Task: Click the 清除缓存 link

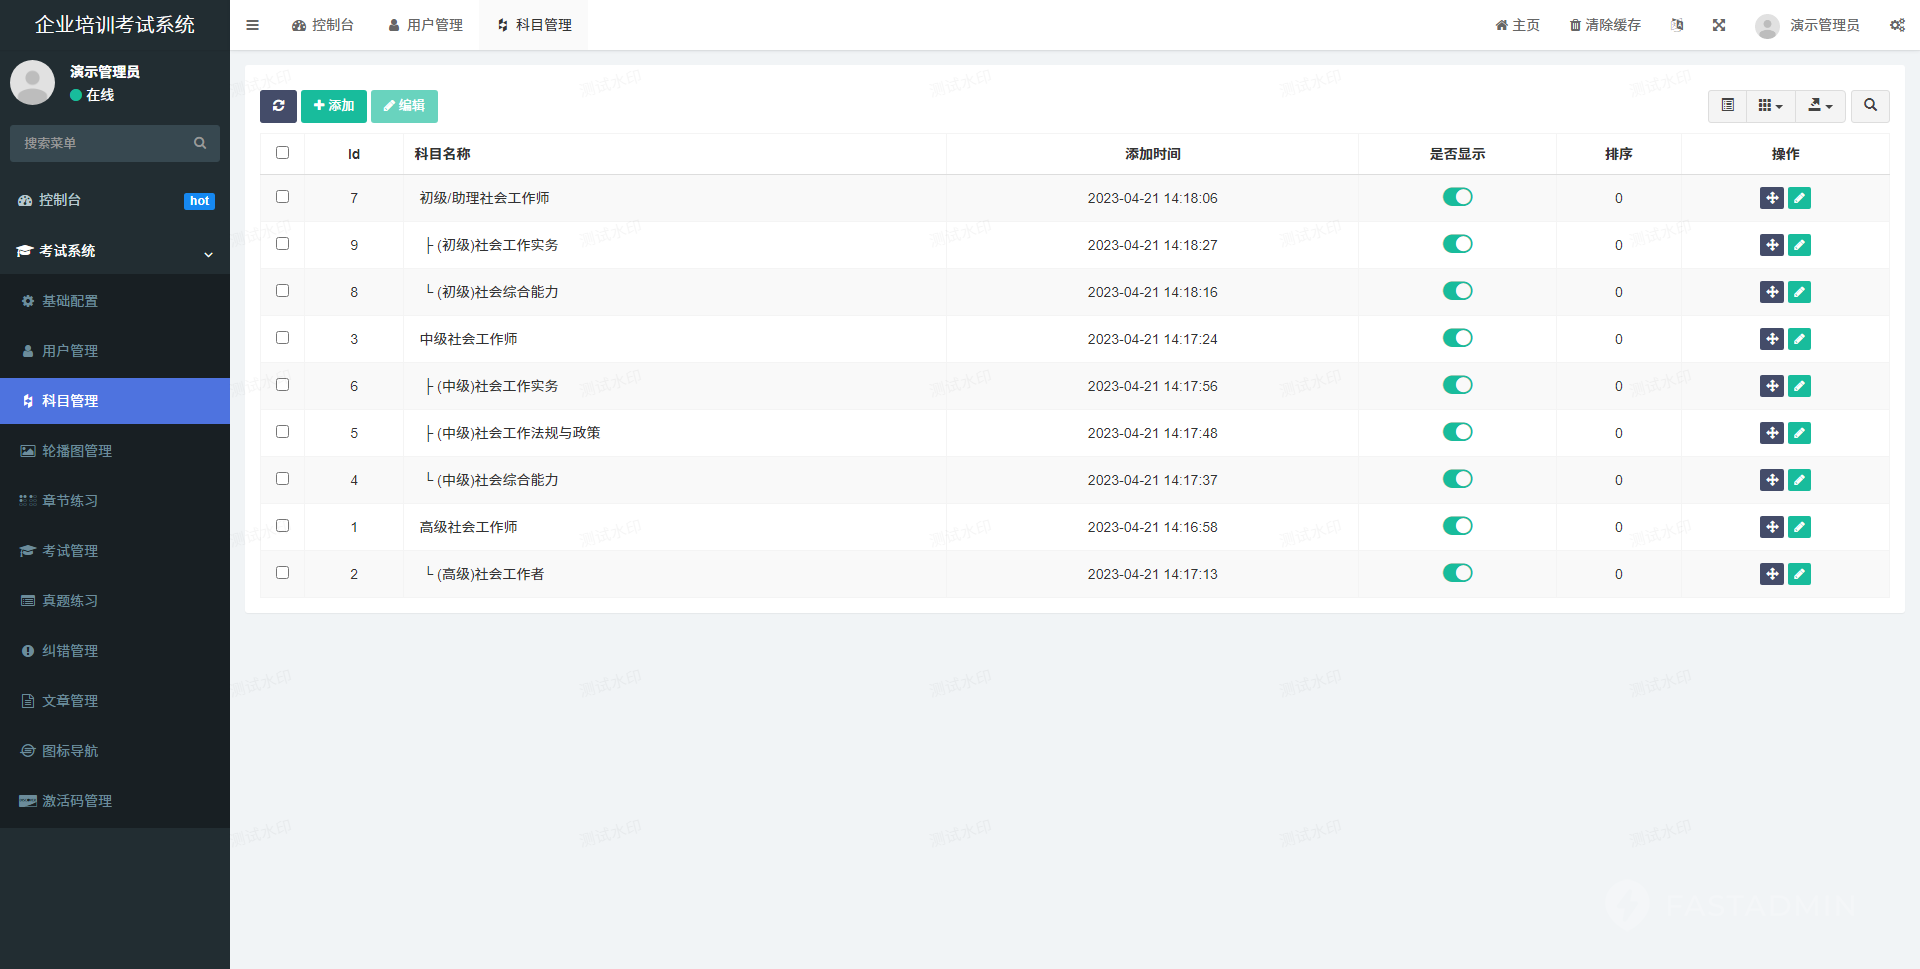Action: (1605, 25)
